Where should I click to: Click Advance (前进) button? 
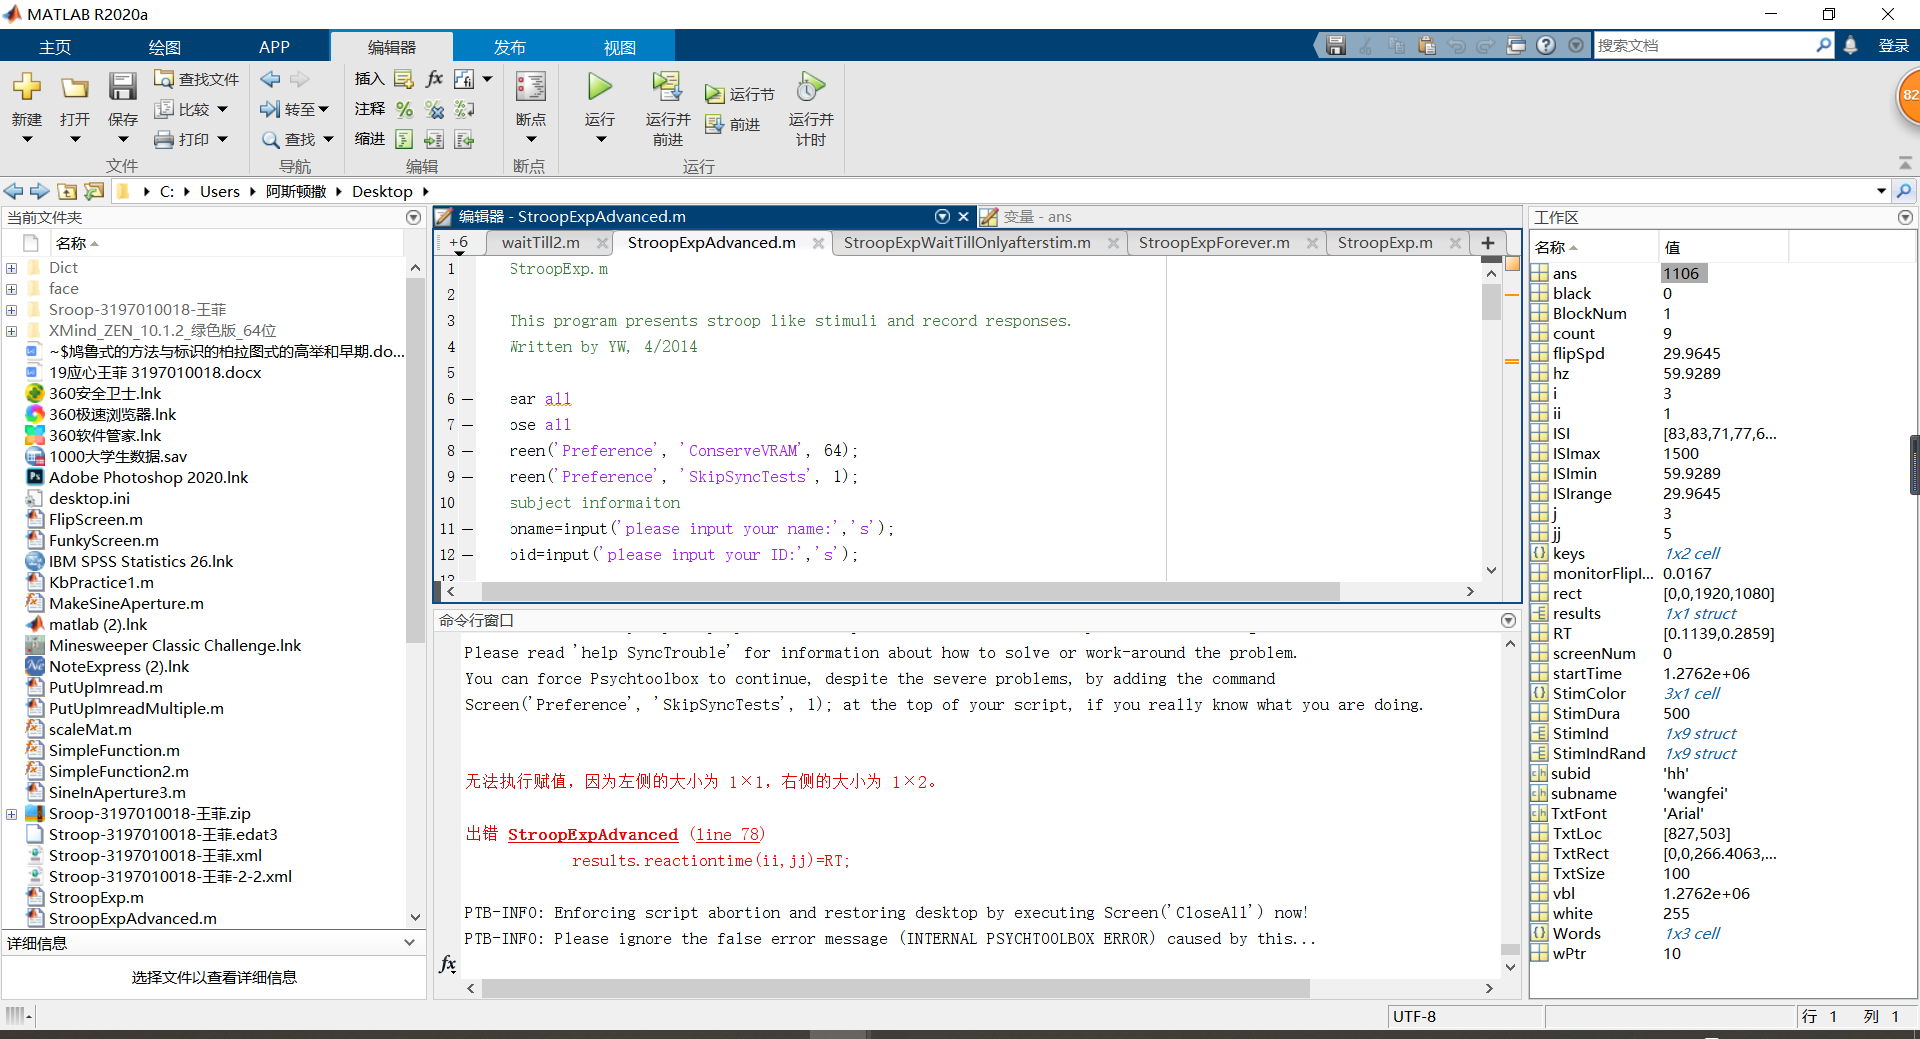click(x=733, y=124)
